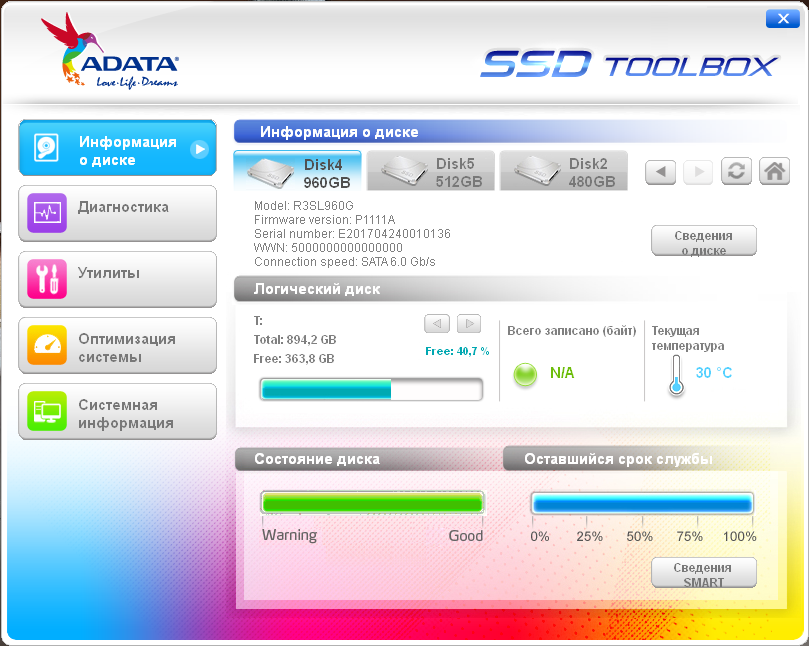Click the green disk health status bar

pos(372,503)
